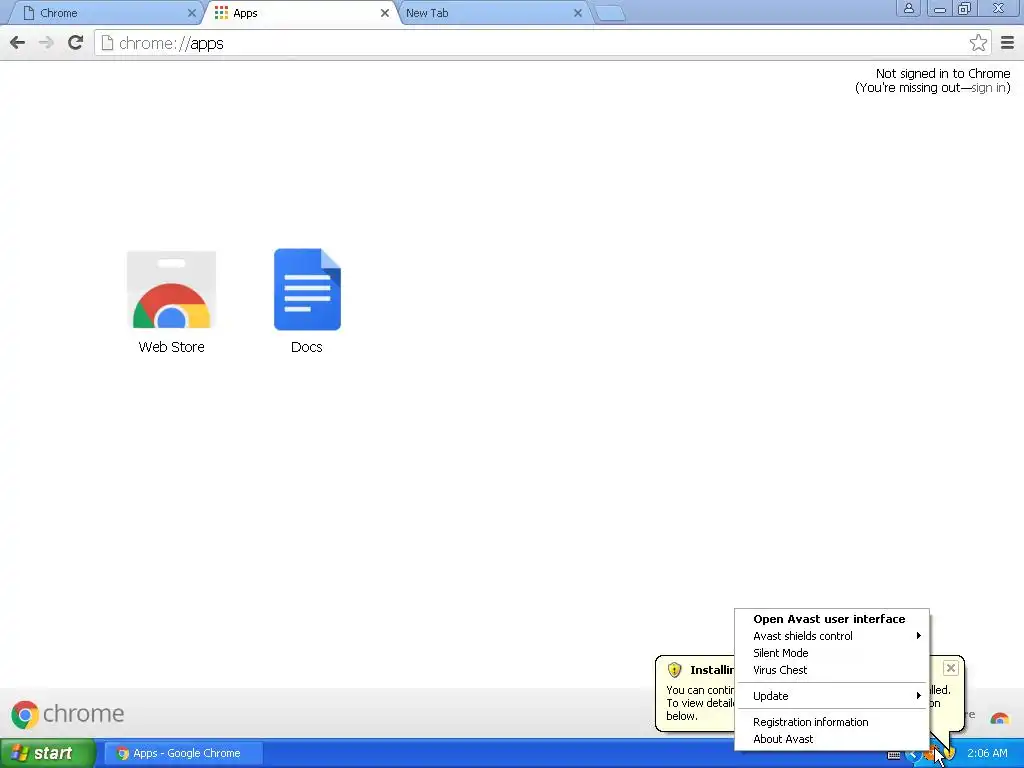Image resolution: width=1024 pixels, height=768 pixels.
Task: Expand the Avast shields control submenu
Action: tap(831, 636)
